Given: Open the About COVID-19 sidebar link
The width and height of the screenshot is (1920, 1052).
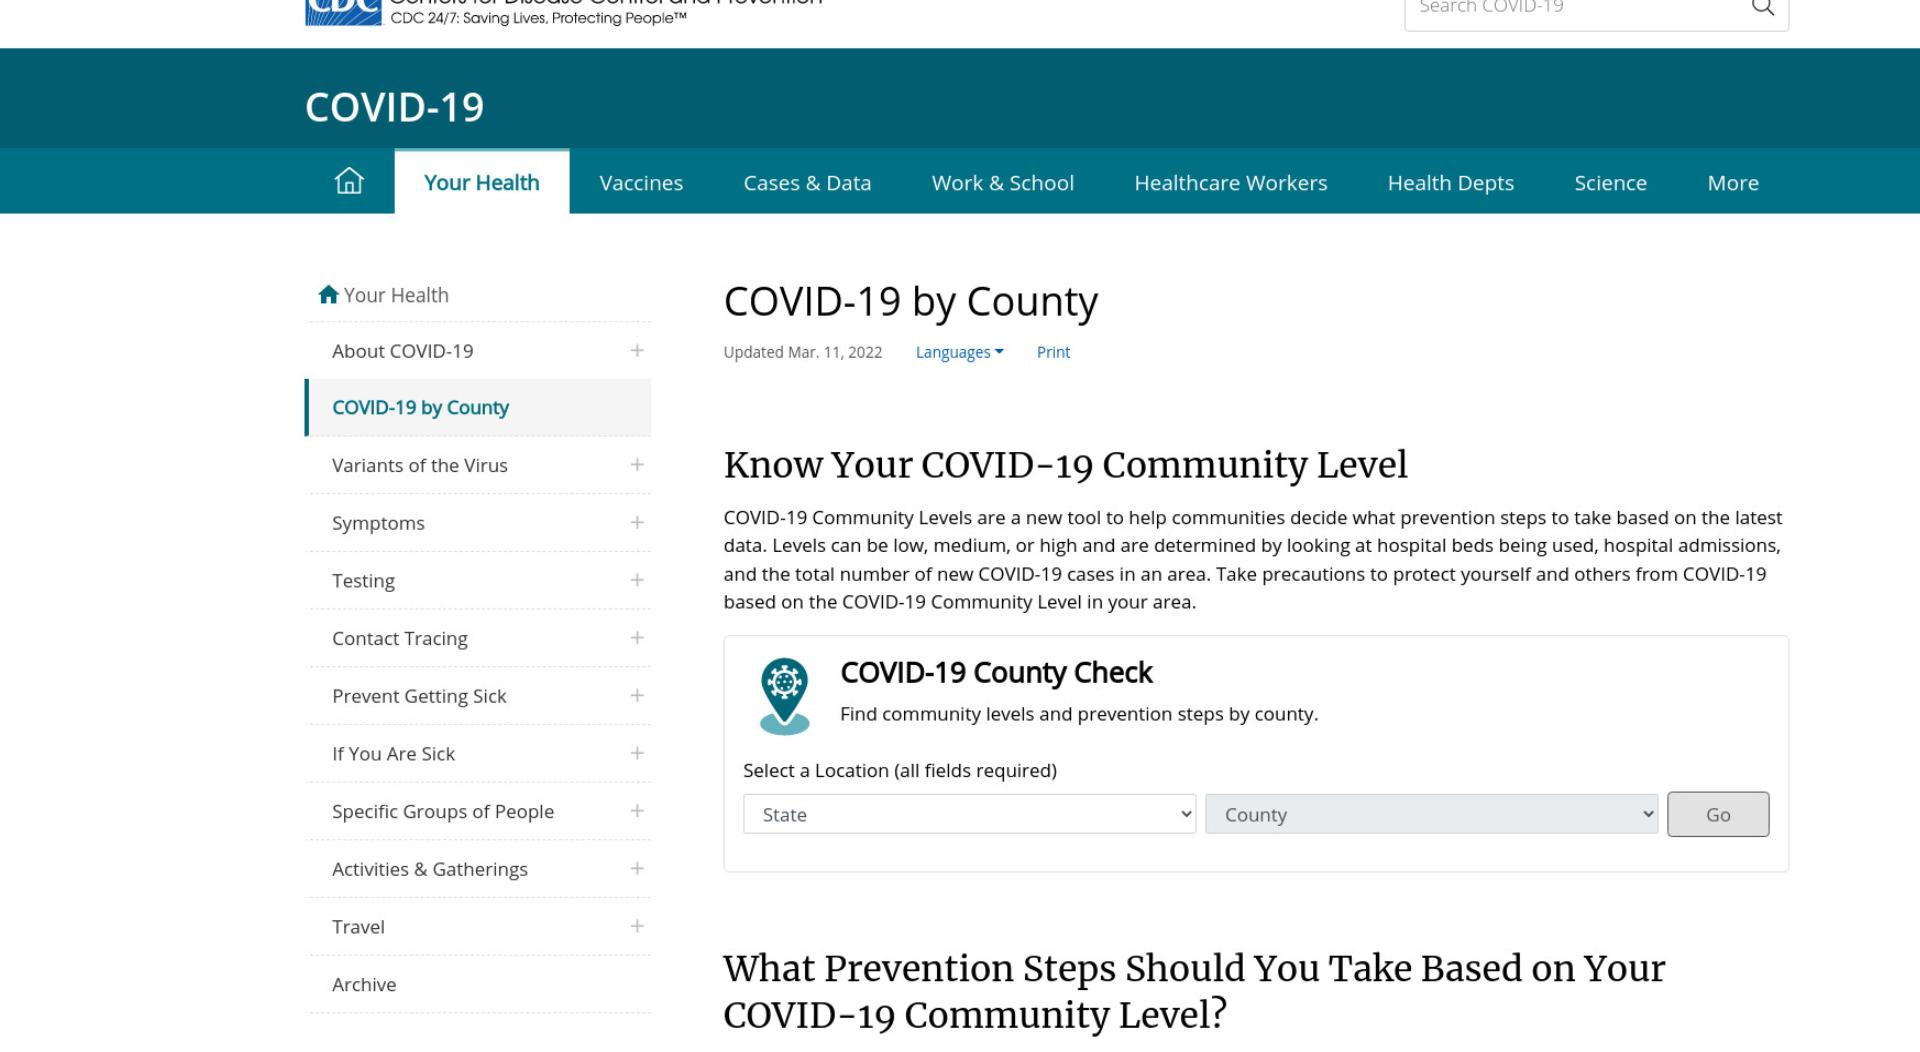Looking at the screenshot, I should 403,351.
